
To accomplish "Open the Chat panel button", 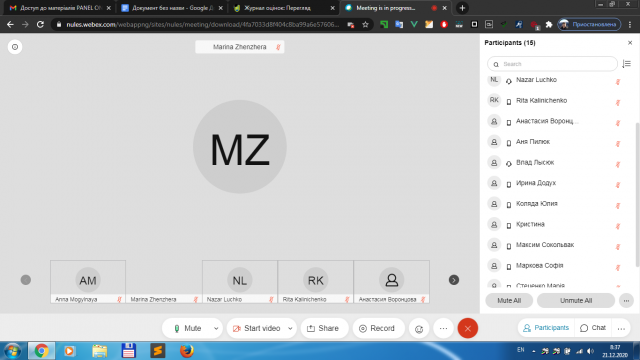I will click(x=593, y=328).
